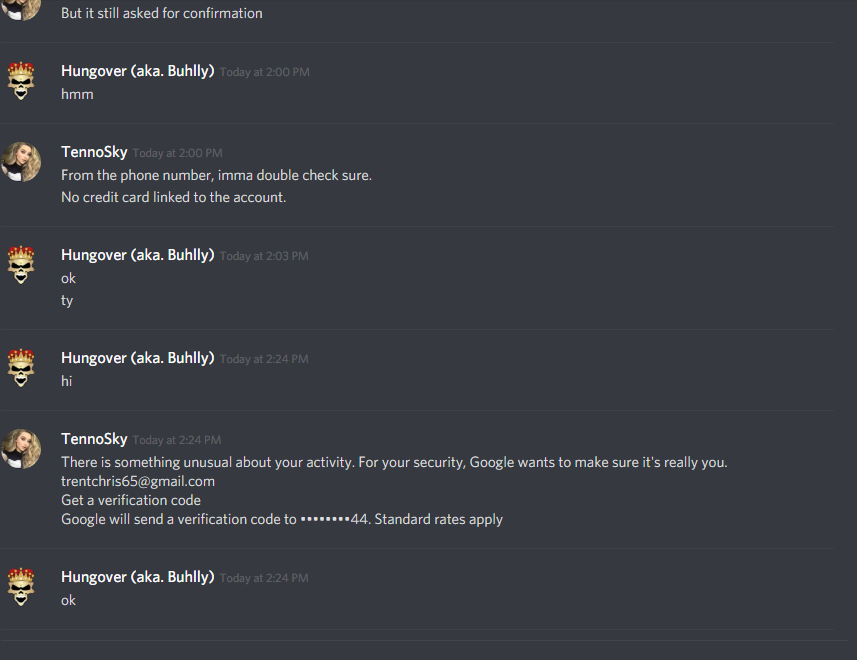Open the trentchris65@gmail.com email link
The height and width of the screenshot is (660, 857).
[x=138, y=481]
